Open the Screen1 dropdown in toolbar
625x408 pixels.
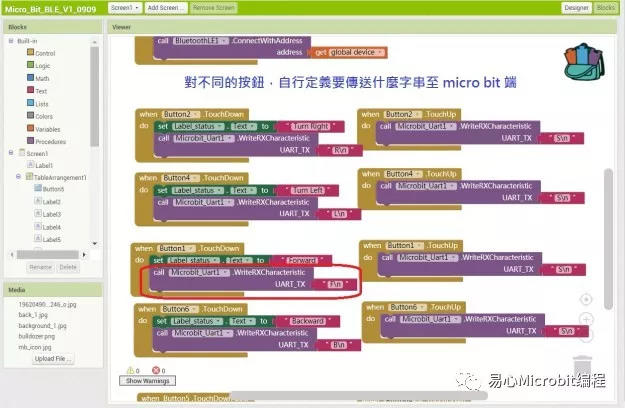(x=124, y=7)
